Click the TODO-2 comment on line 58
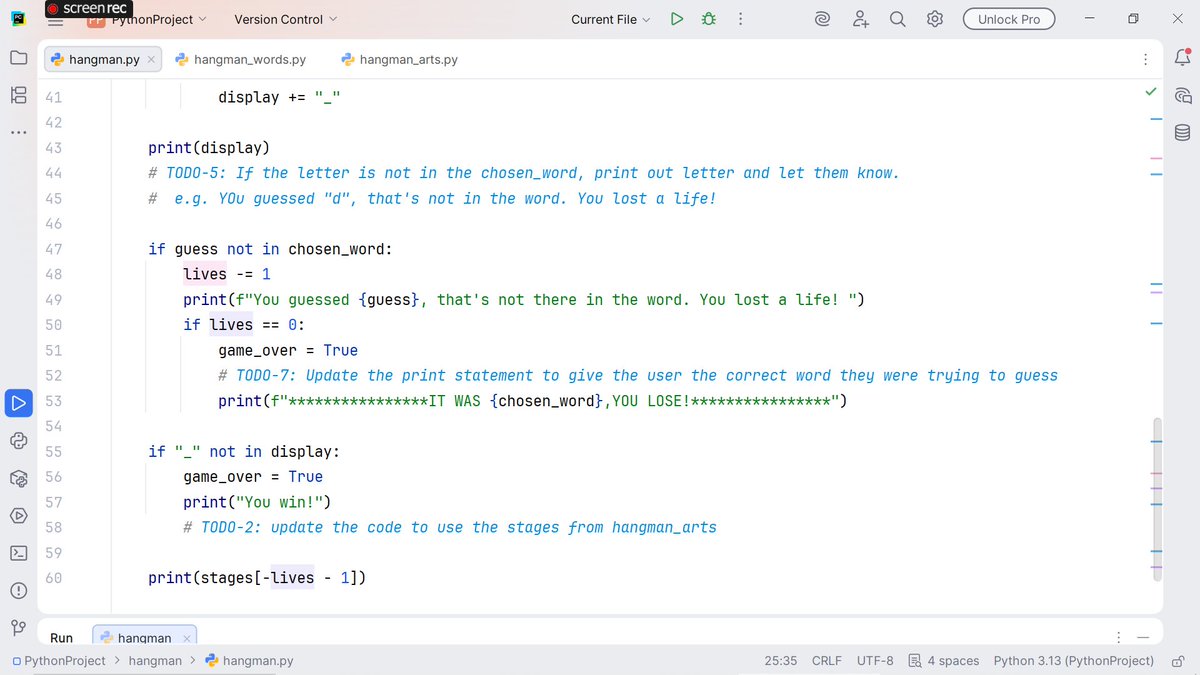Image resolution: width=1200 pixels, height=675 pixels. coord(450,527)
